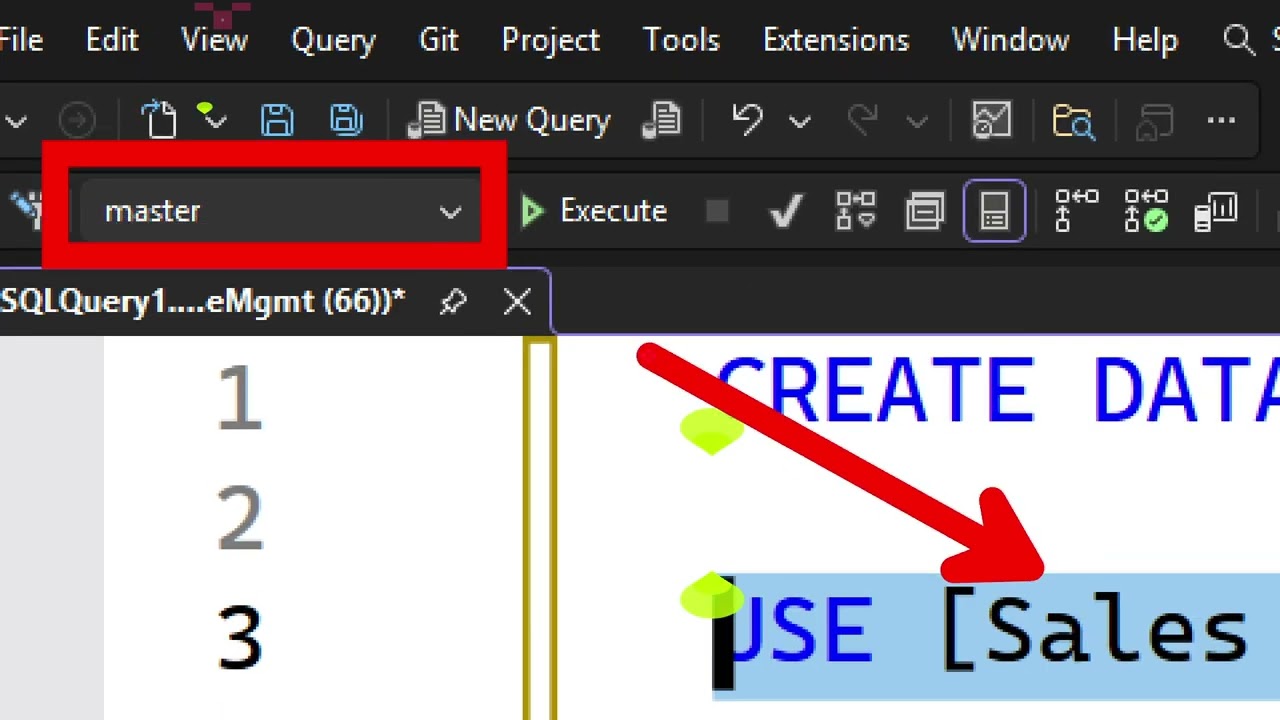
Task: Open the toolbar overflow ellipsis
Action: pyautogui.click(x=1221, y=120)
